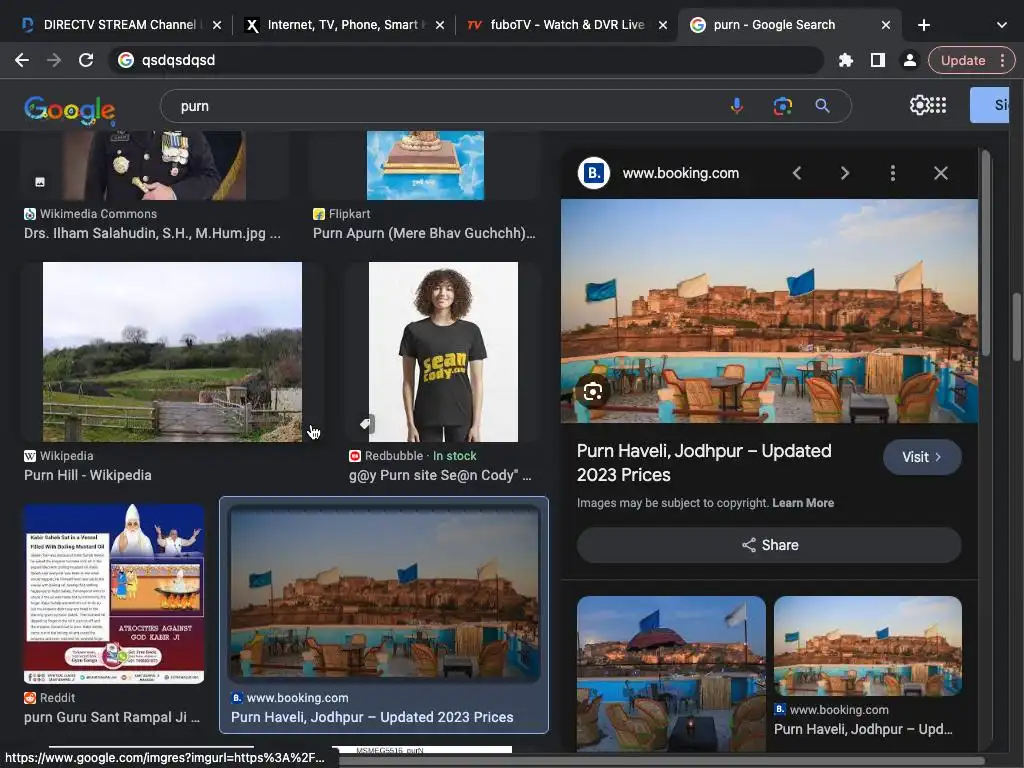Click the blue Sign in button

990,104
